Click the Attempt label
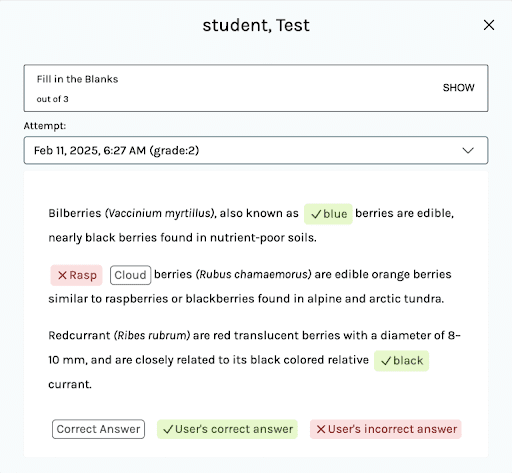The width and height of the screenshot is (512, 473). pyautogui.click(x=45, y=126)
